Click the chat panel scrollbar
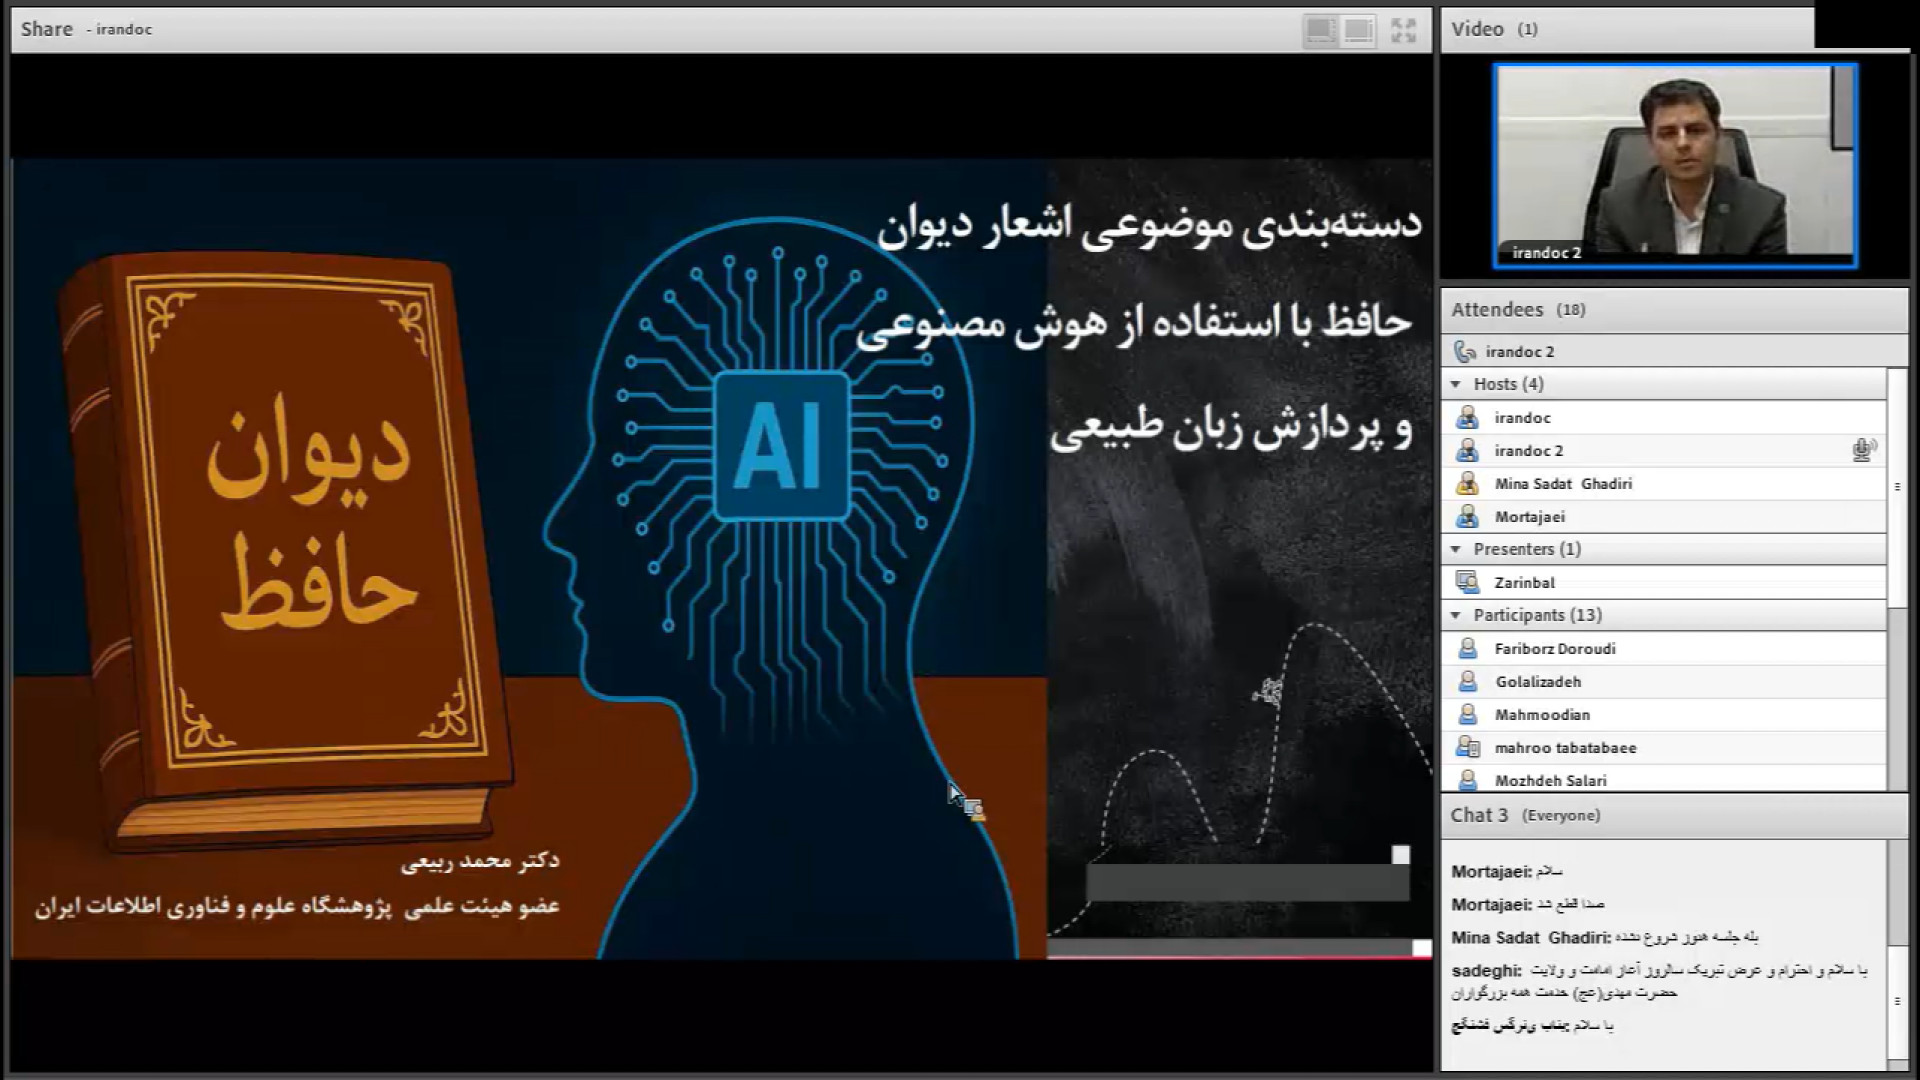Viewport: 1920px width, 1080px height. [x=1897, y=1000]
